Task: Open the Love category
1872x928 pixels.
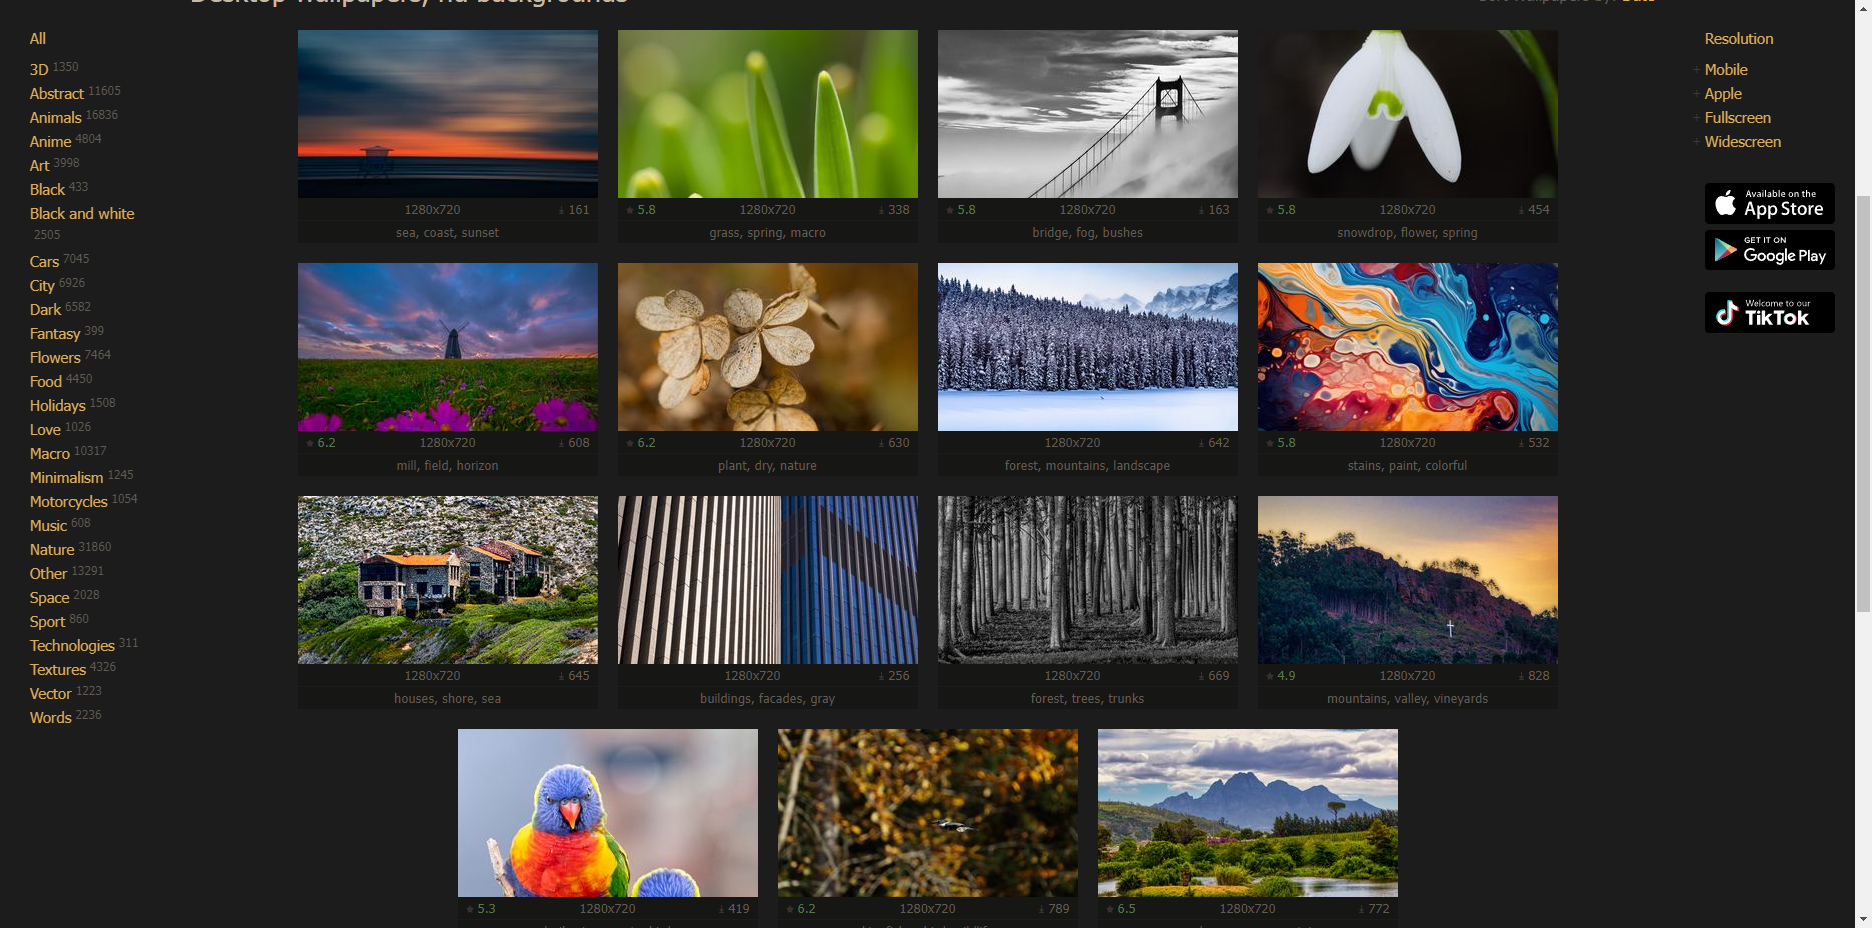Action: [x=45, y=430]
